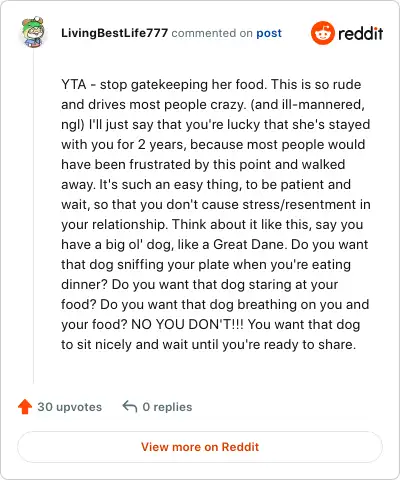
Task: Select the "30 upvotes" count label
Action: pos(70,407)
